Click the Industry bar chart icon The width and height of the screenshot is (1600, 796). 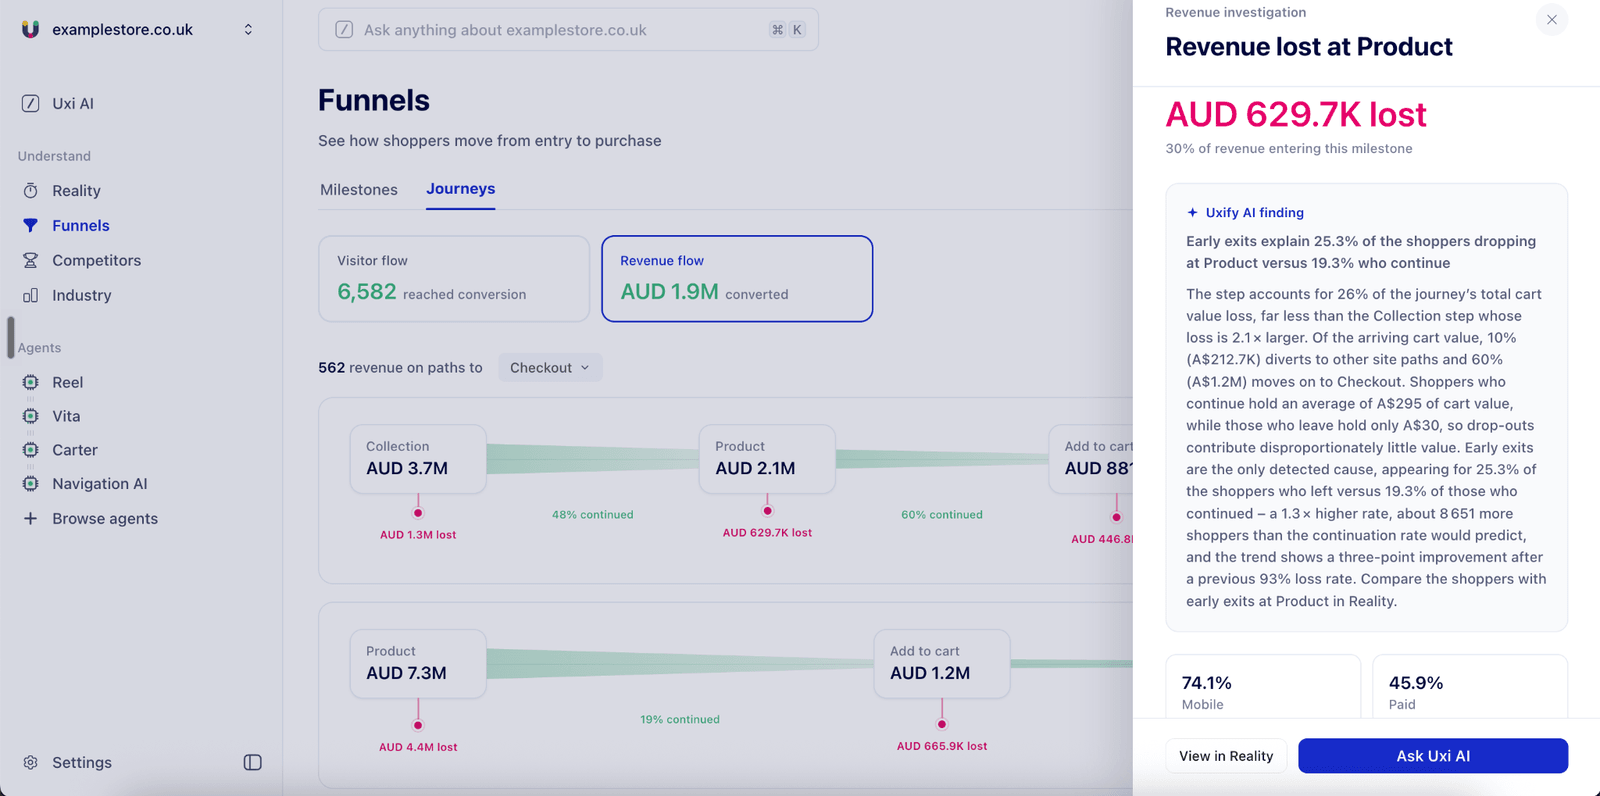click(x=31, y=295)
